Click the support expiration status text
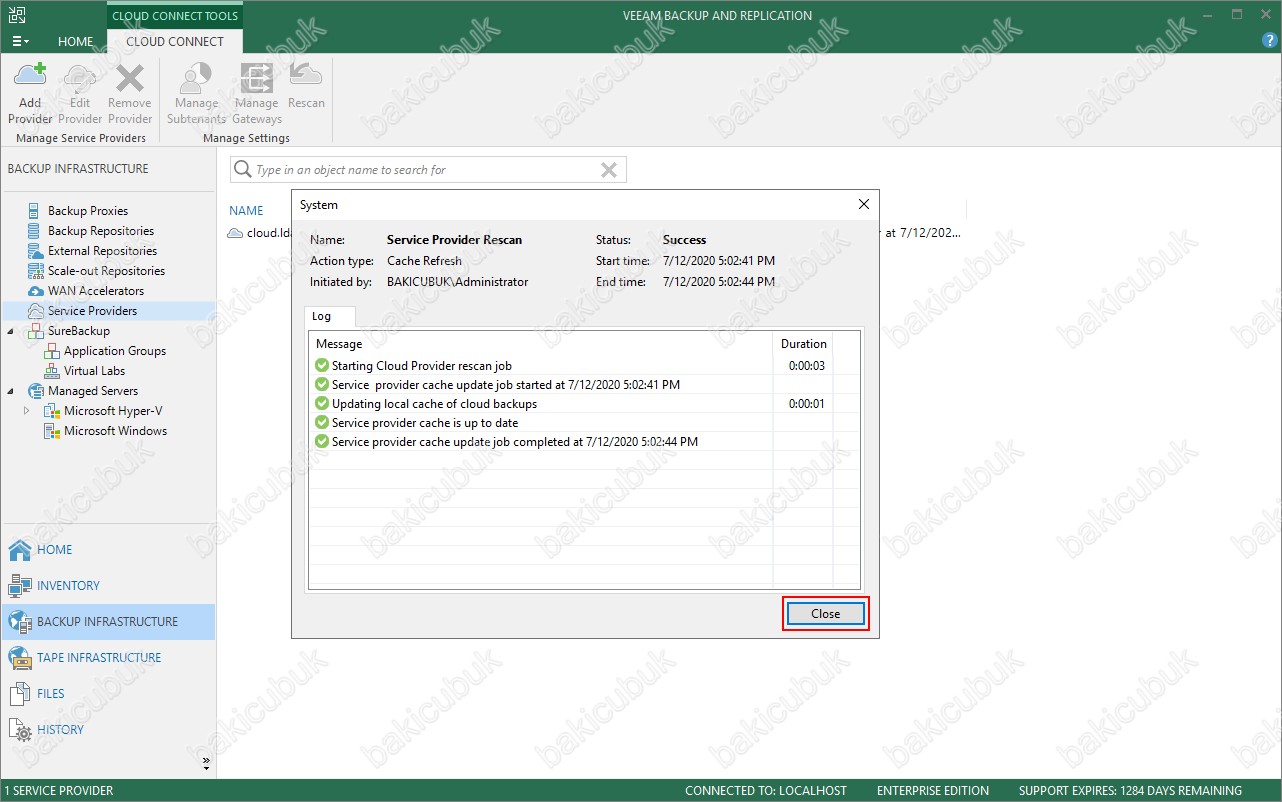 point(1130,791)
